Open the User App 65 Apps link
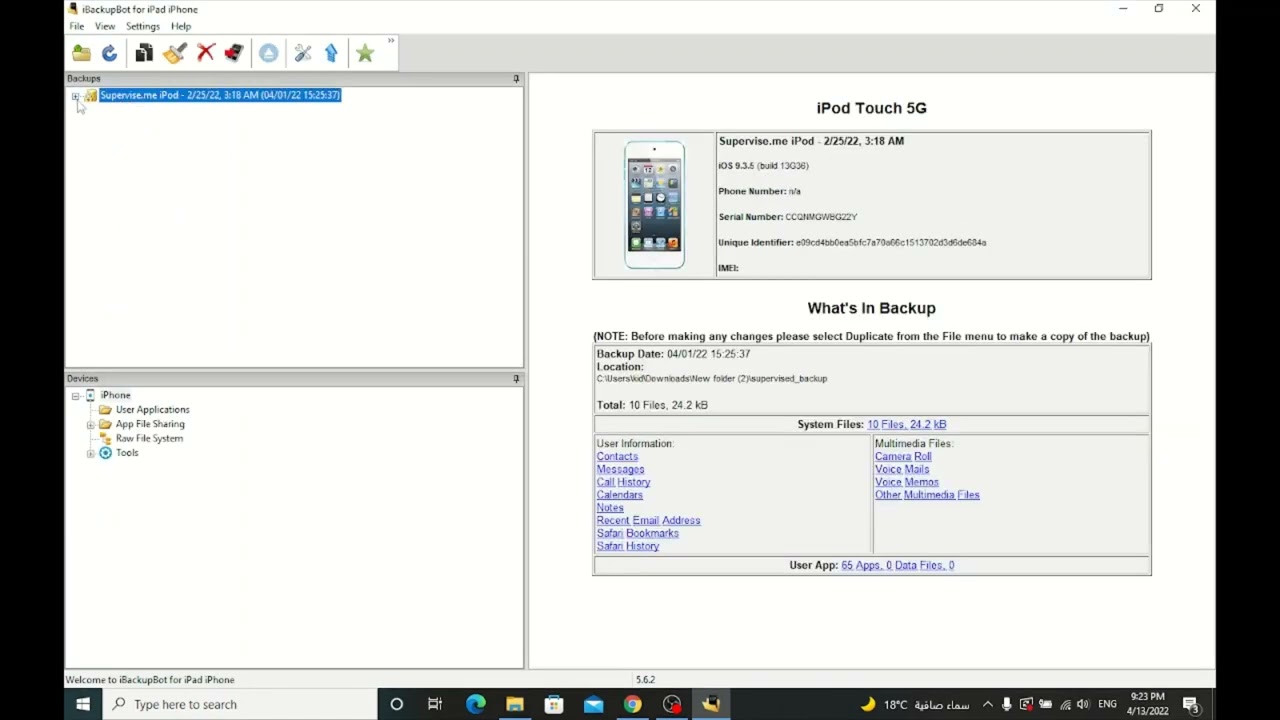 pyautogui.click(x=898, y=565)
